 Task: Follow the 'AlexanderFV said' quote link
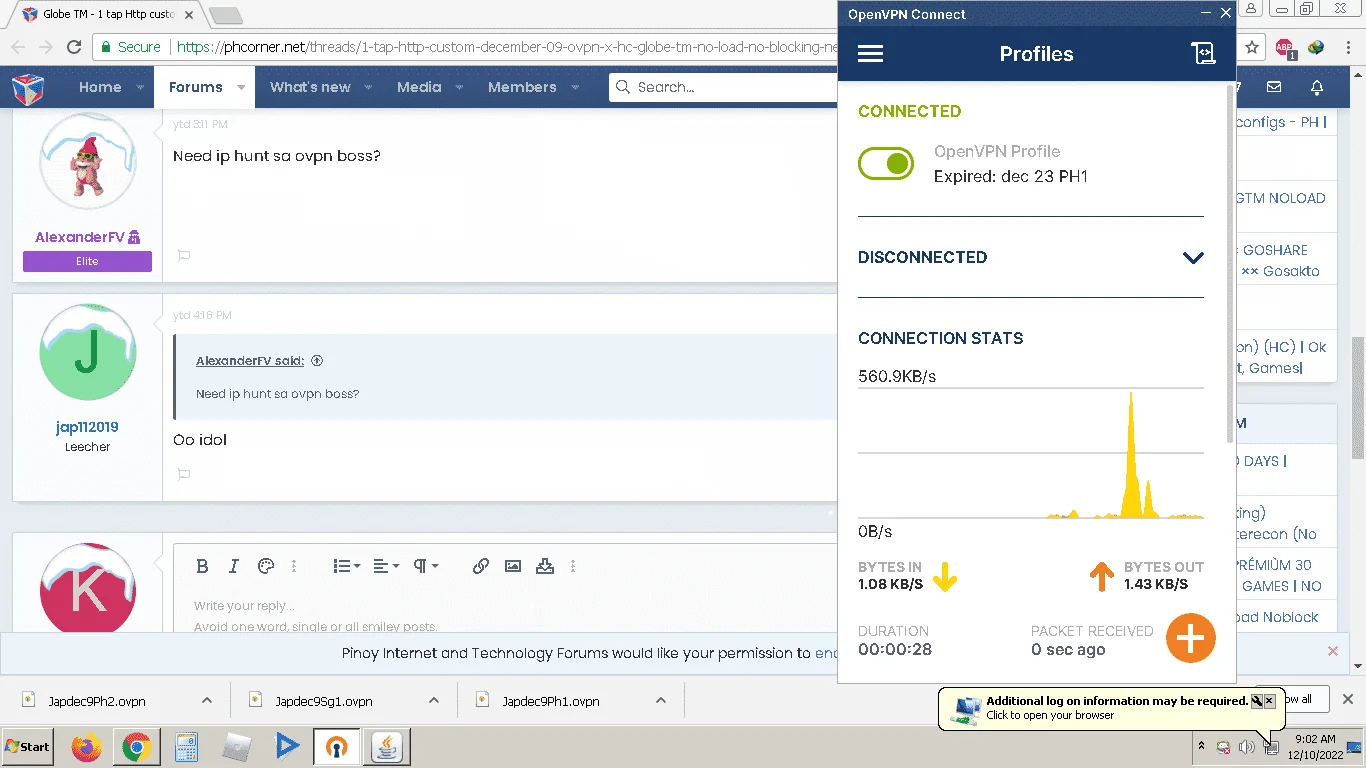250,361
